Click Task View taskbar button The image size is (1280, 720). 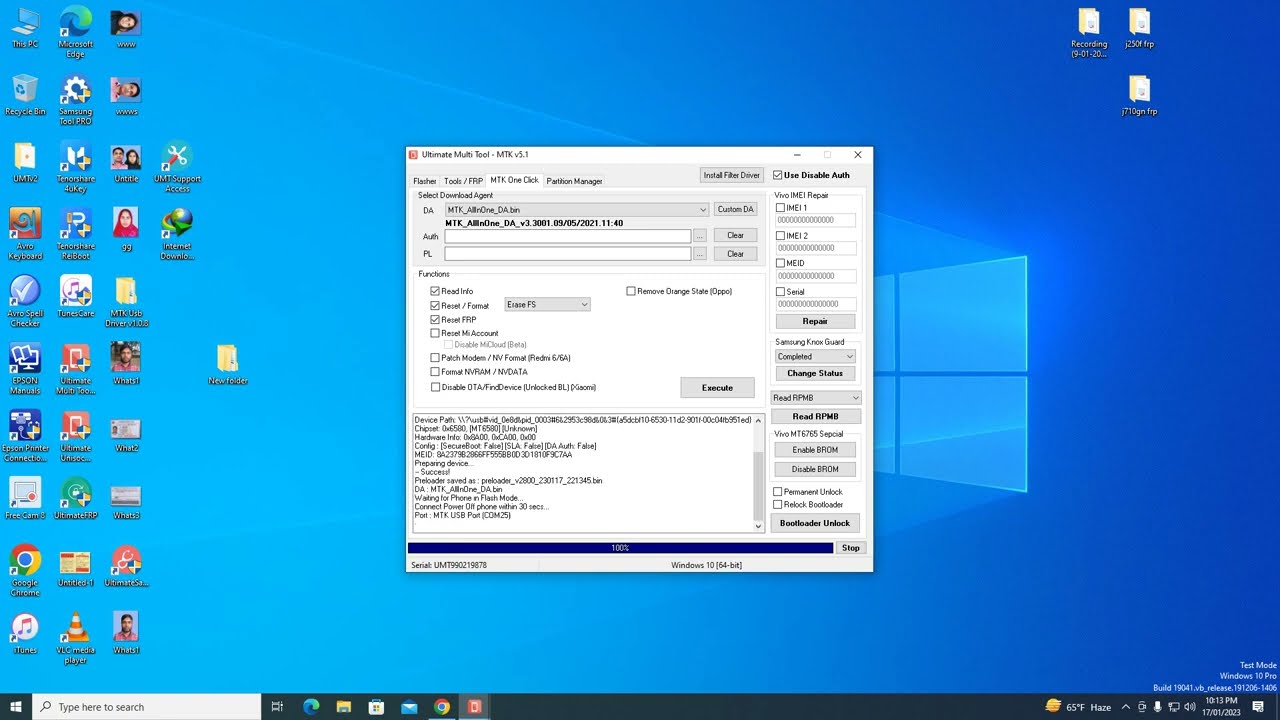tap(278, 707)
